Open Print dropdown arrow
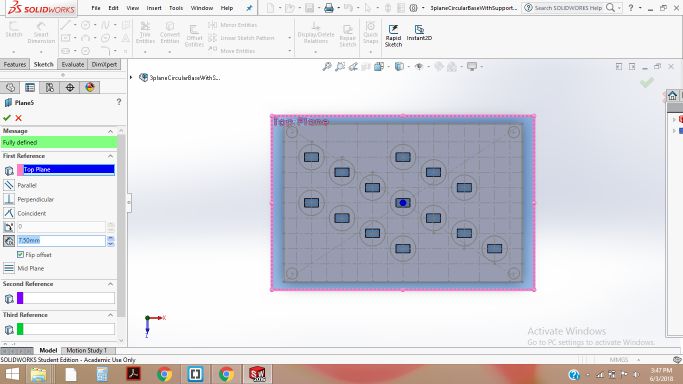The image size is (683, 384). [x=338, y=8]
